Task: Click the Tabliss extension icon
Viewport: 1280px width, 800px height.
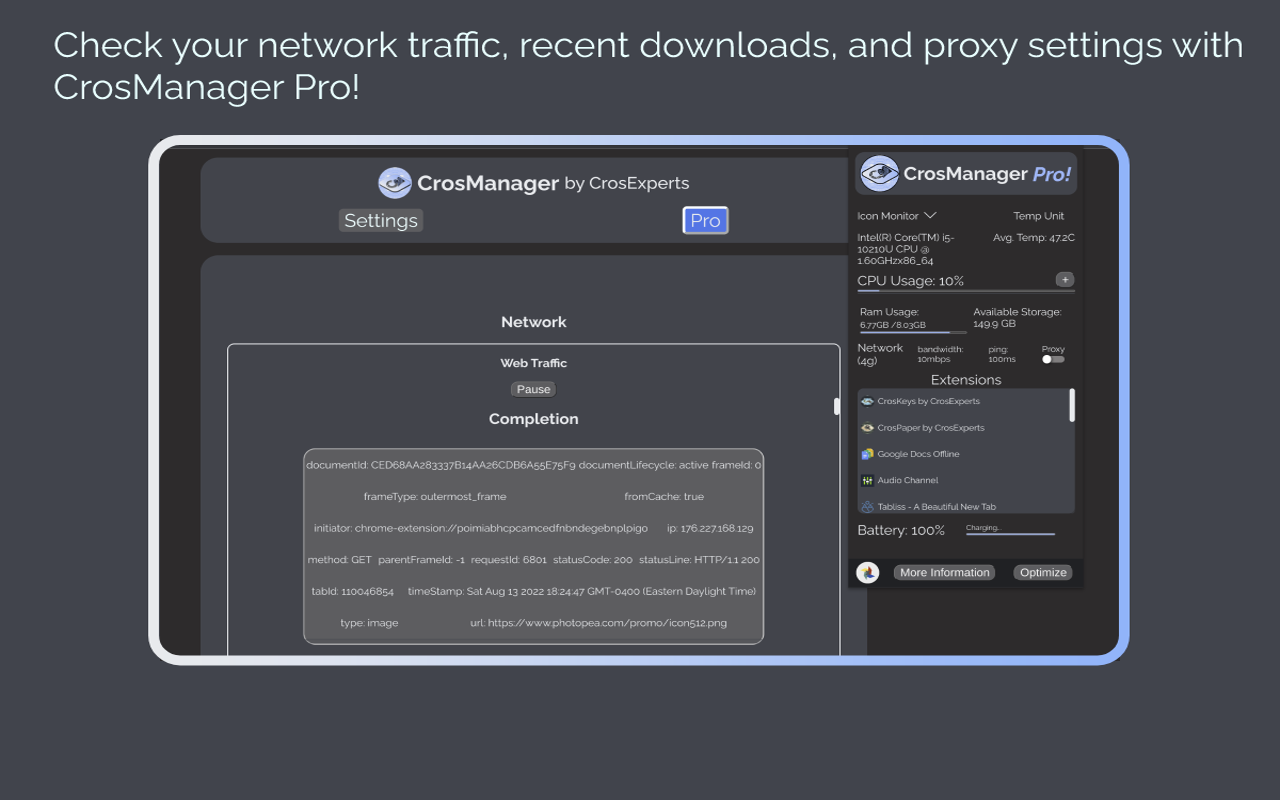Action: tap(867, 507)
